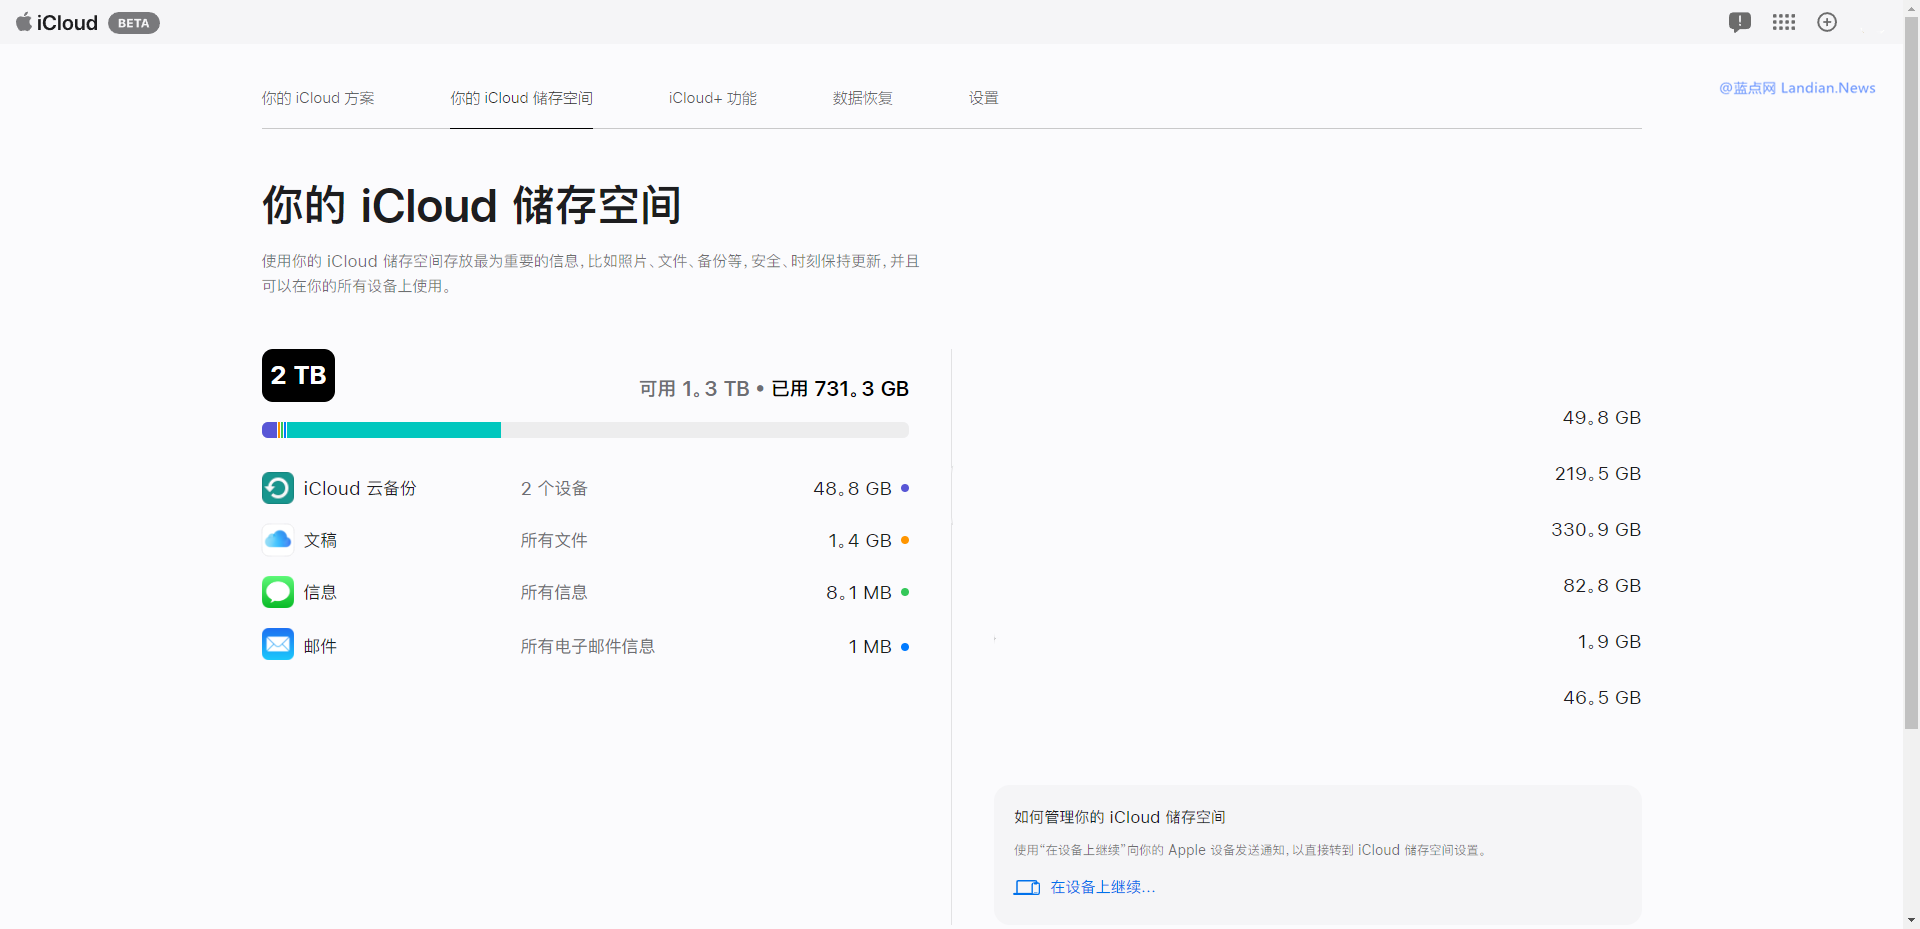
Task: Click the teal segment of storage bar
Action: click(393, 430)
